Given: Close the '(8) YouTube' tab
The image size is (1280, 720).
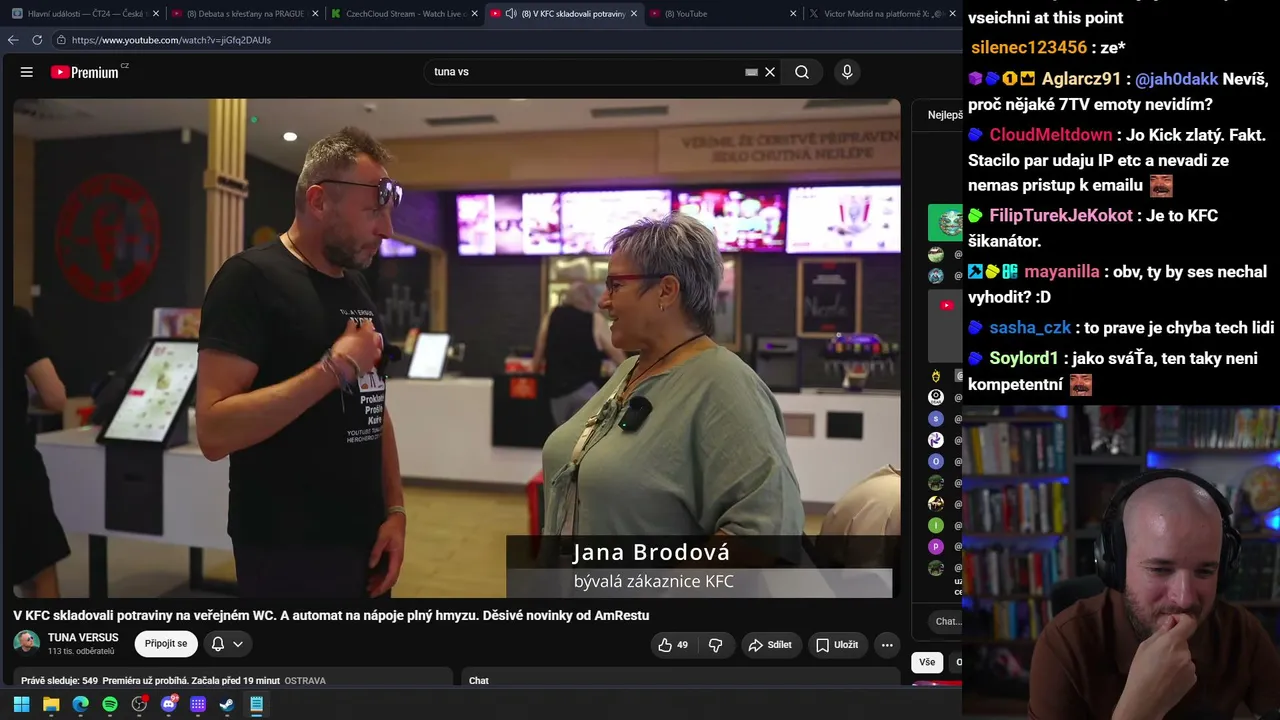Looking at the screenshot, I should pyautogui.click(x=793, y=14).
